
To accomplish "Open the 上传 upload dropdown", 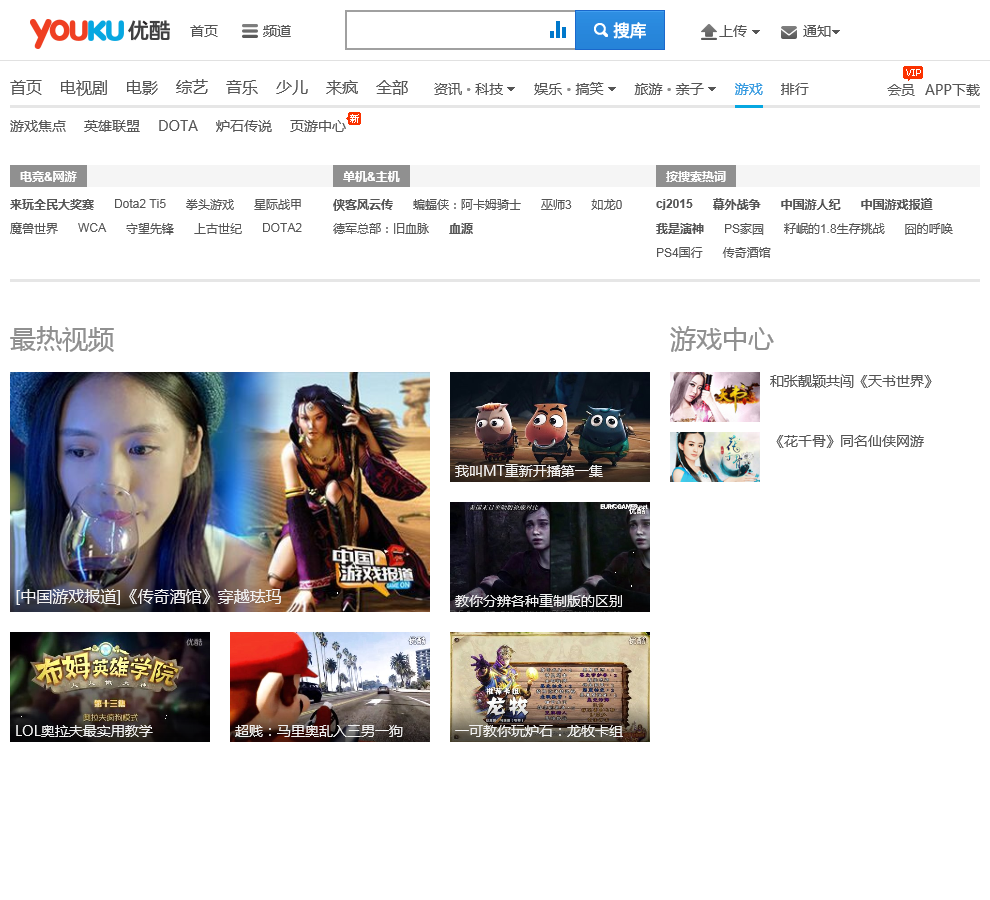I will pos(731,31).
